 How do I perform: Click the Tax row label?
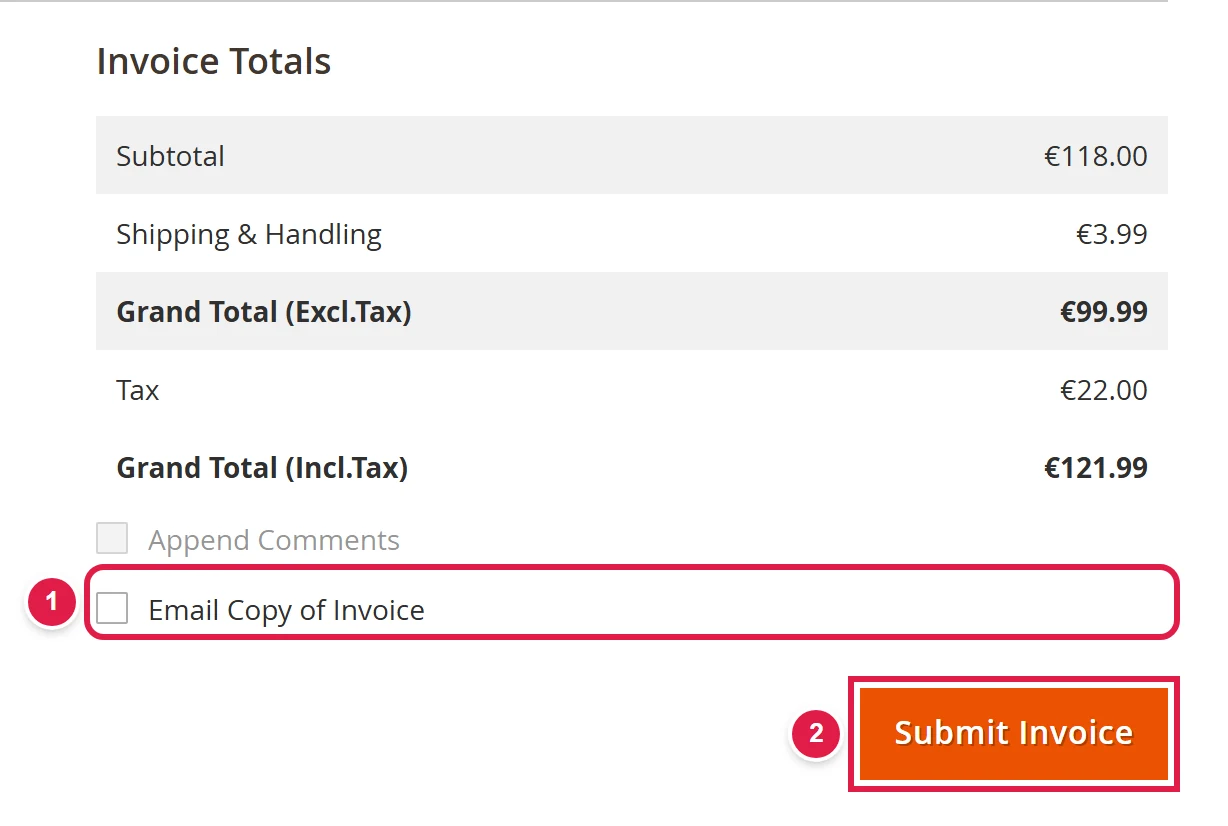[x=138, y=390]
